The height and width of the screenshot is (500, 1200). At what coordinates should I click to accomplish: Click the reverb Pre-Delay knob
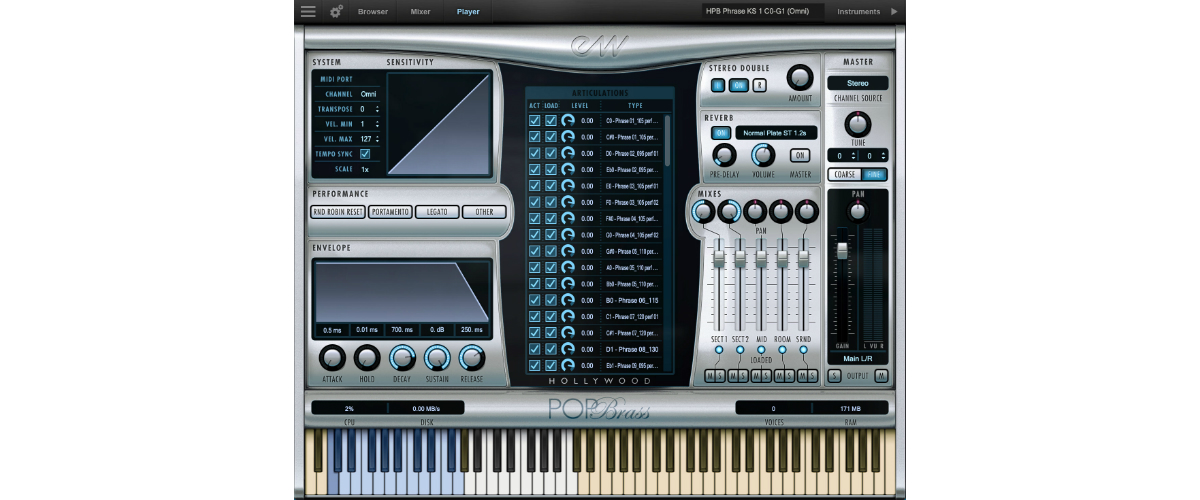pos(724,155)
